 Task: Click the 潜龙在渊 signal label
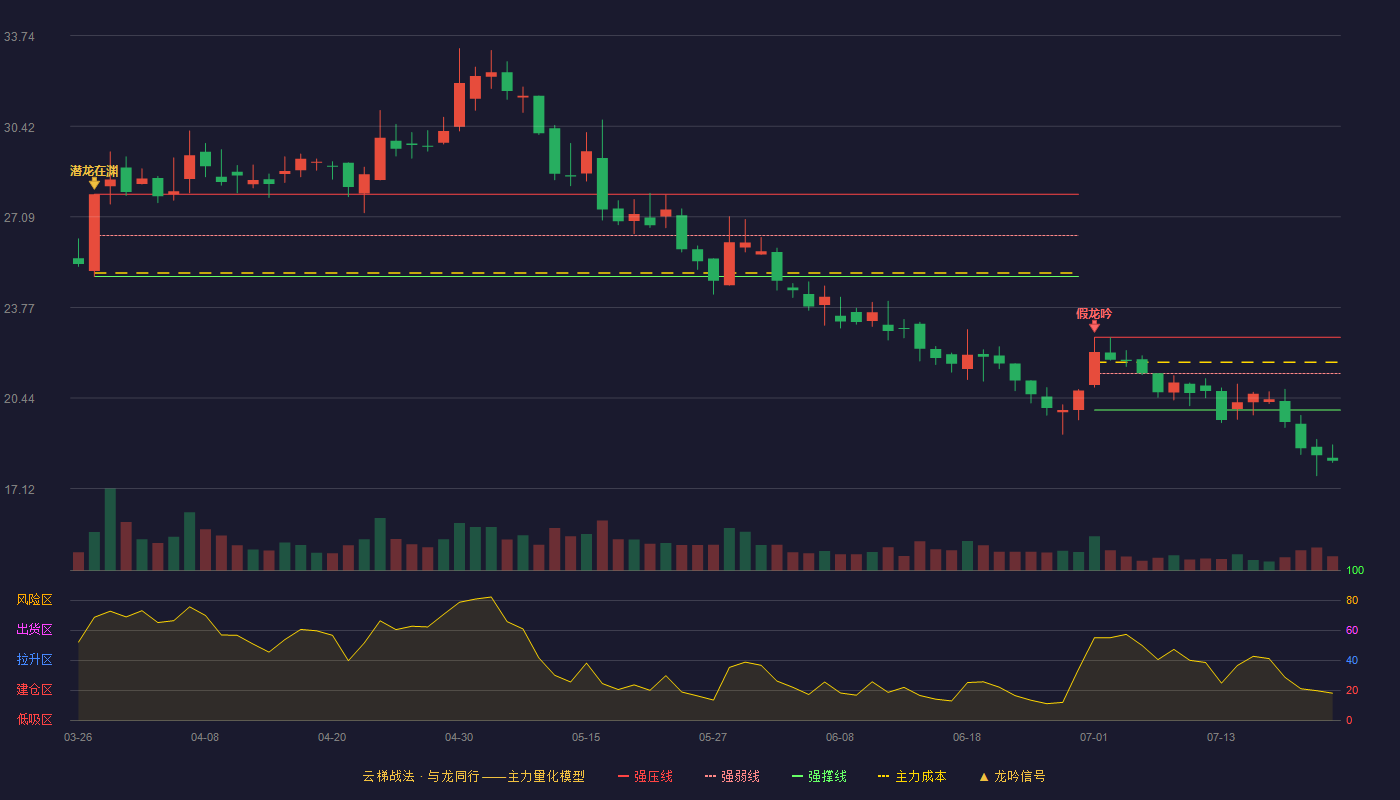click(x=94, y=171)
